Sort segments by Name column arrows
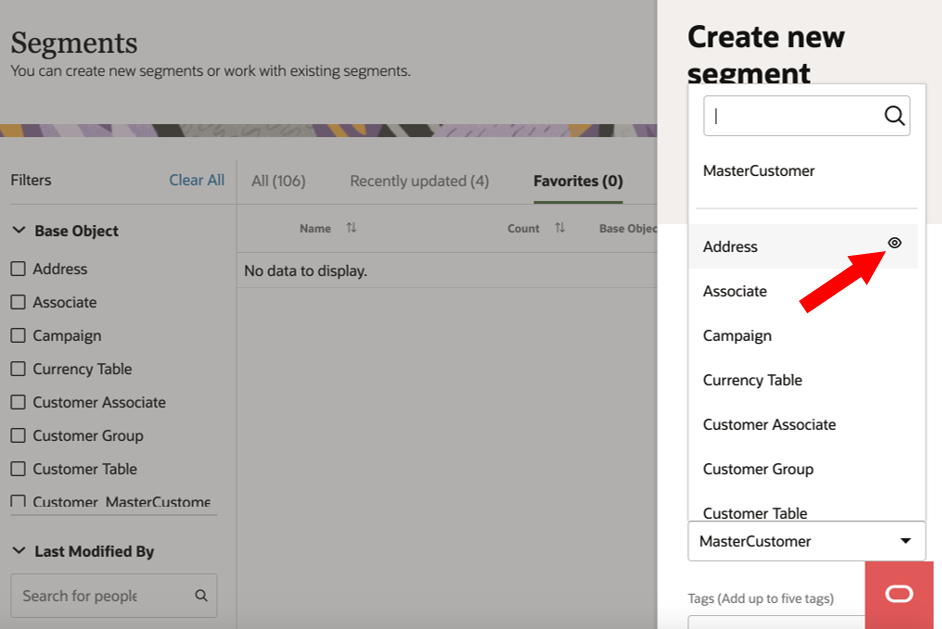 pyautogui.click(x=351, y=228)
